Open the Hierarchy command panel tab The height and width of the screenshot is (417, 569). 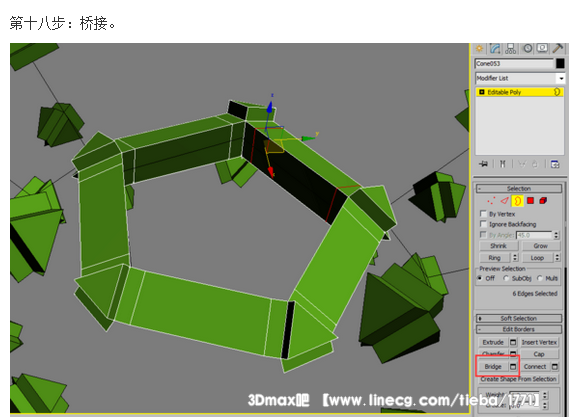[511, 48]
